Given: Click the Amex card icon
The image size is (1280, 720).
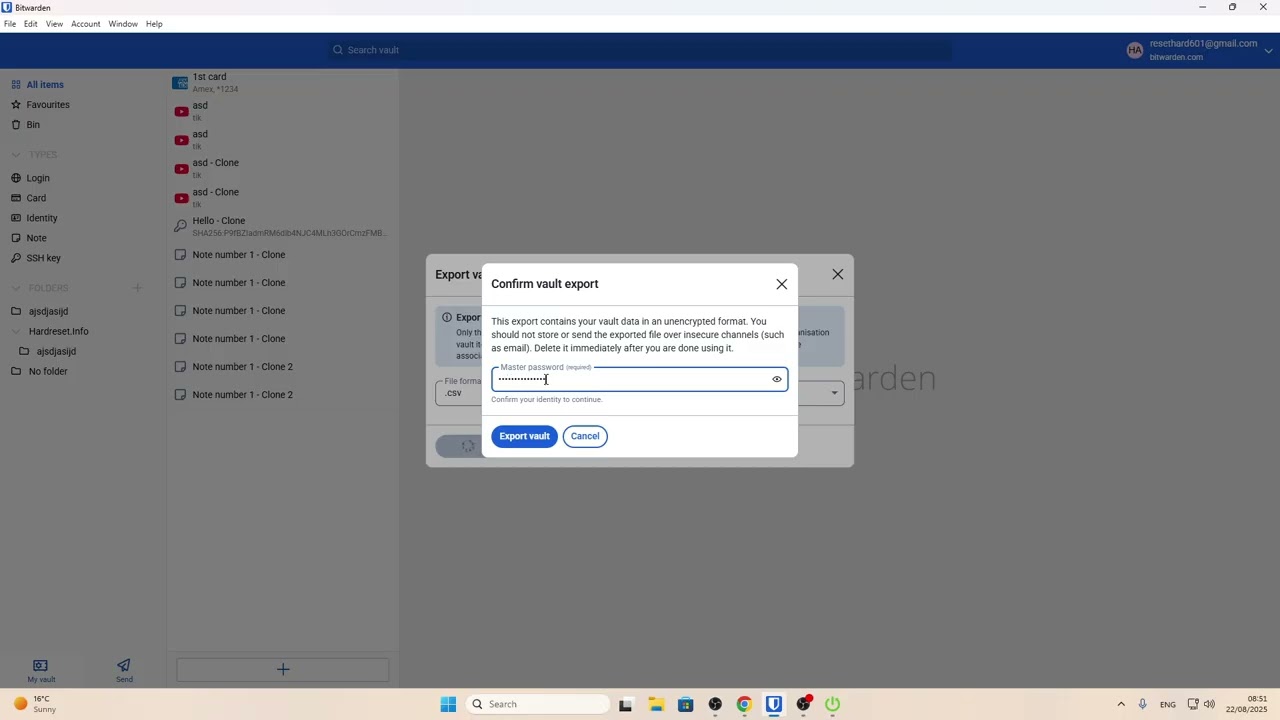Looking at the screenshot, I should (180, 83).
